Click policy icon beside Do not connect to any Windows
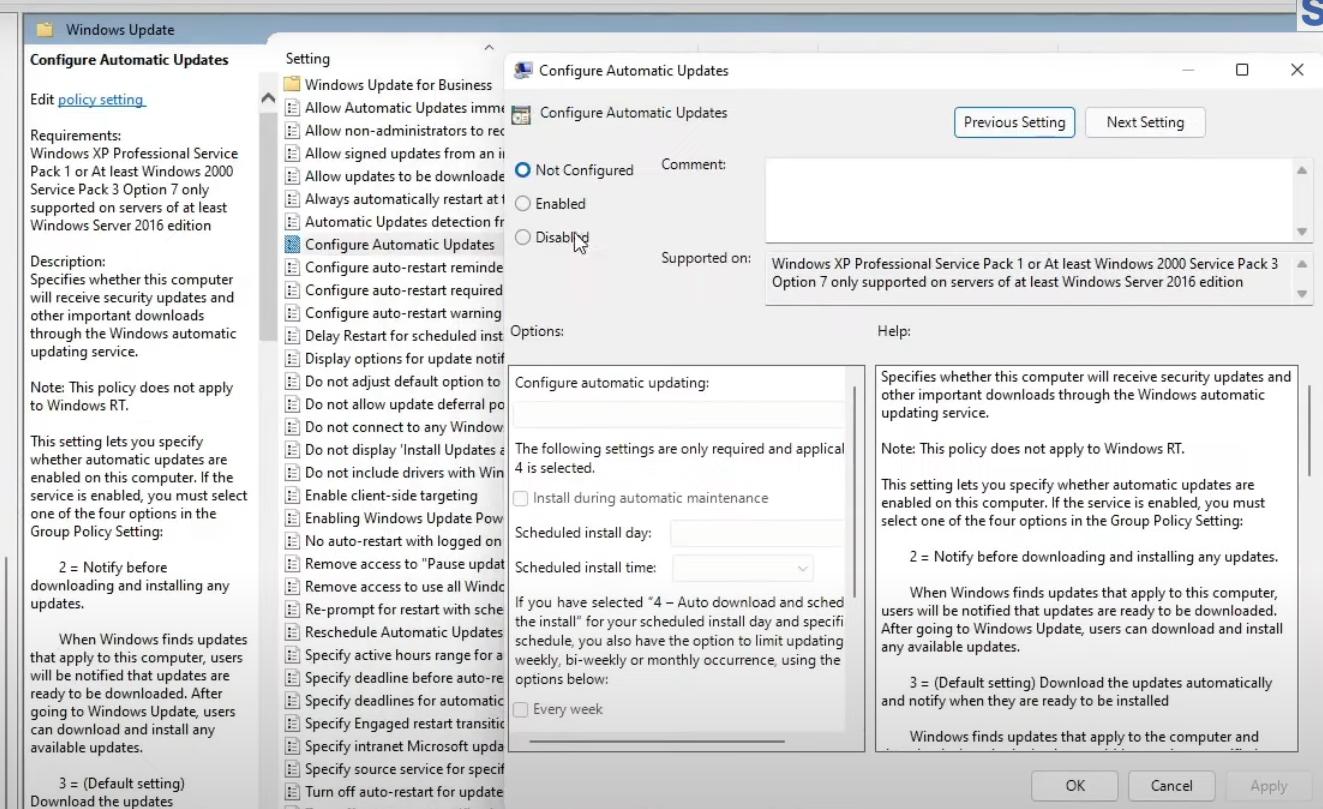1323x809 pixels. click(292, 427)
